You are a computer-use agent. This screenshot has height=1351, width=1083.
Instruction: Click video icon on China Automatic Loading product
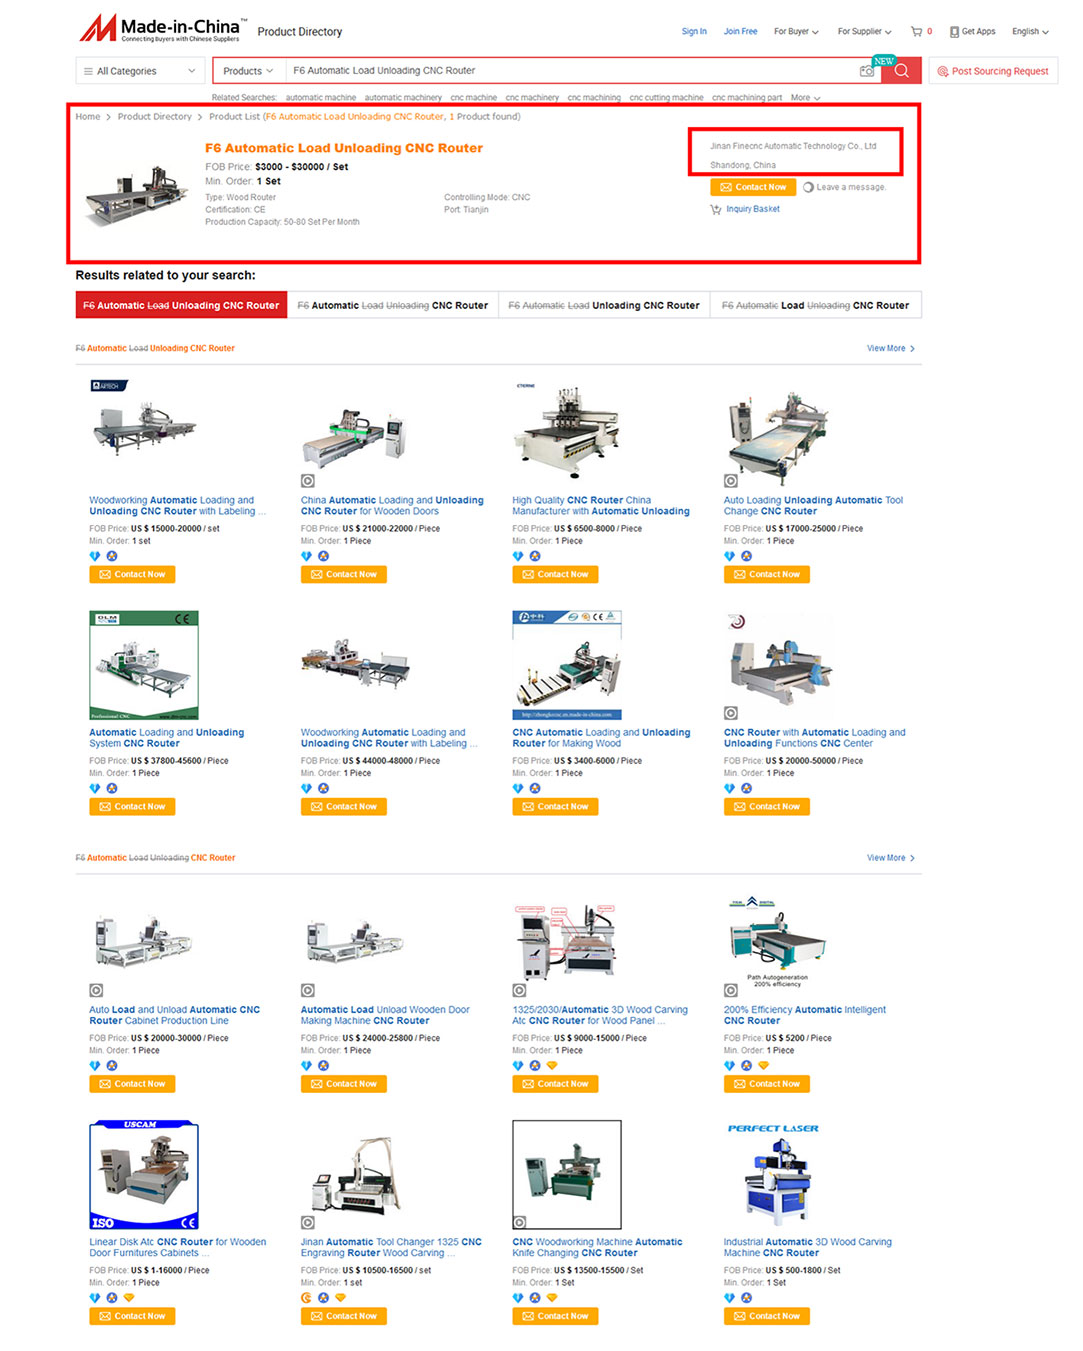coord(308,481)
